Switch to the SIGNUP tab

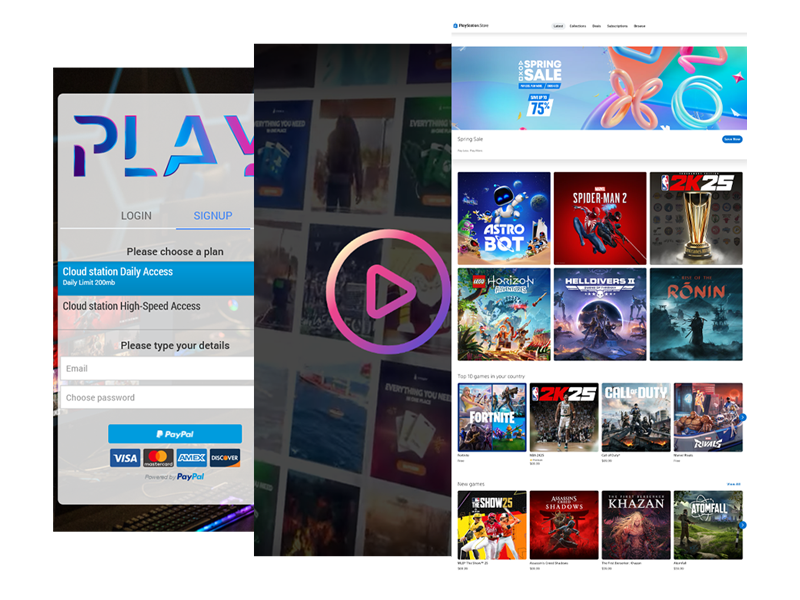(212, 216)
